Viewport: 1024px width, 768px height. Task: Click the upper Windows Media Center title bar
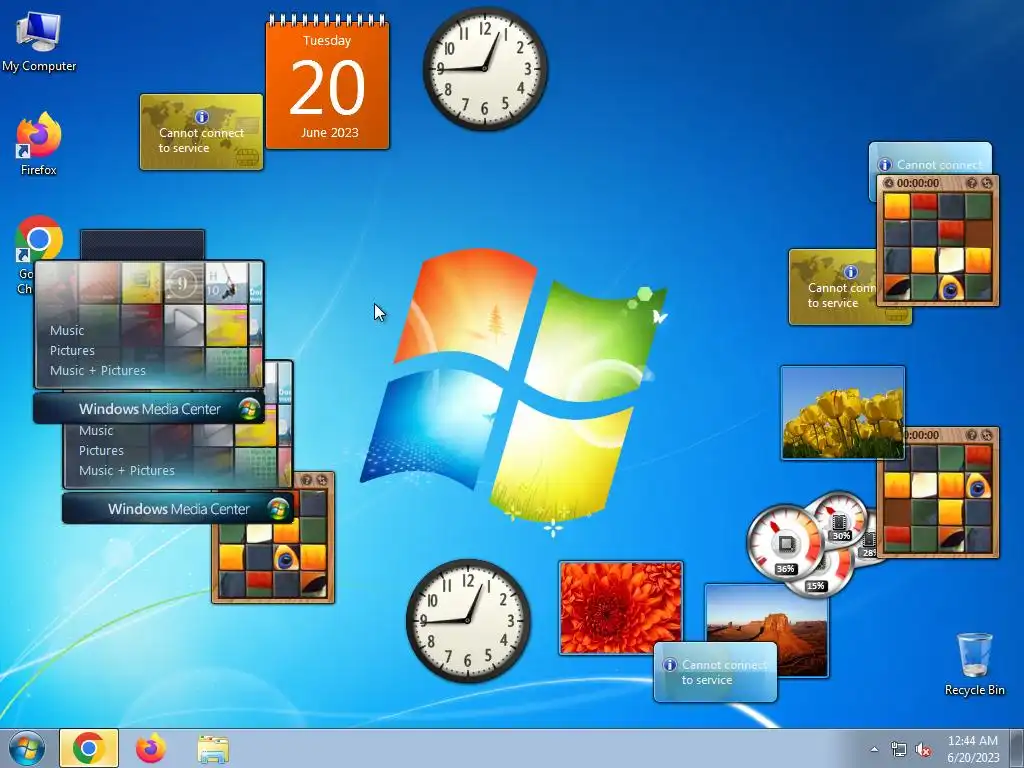[x=149, y=409]
